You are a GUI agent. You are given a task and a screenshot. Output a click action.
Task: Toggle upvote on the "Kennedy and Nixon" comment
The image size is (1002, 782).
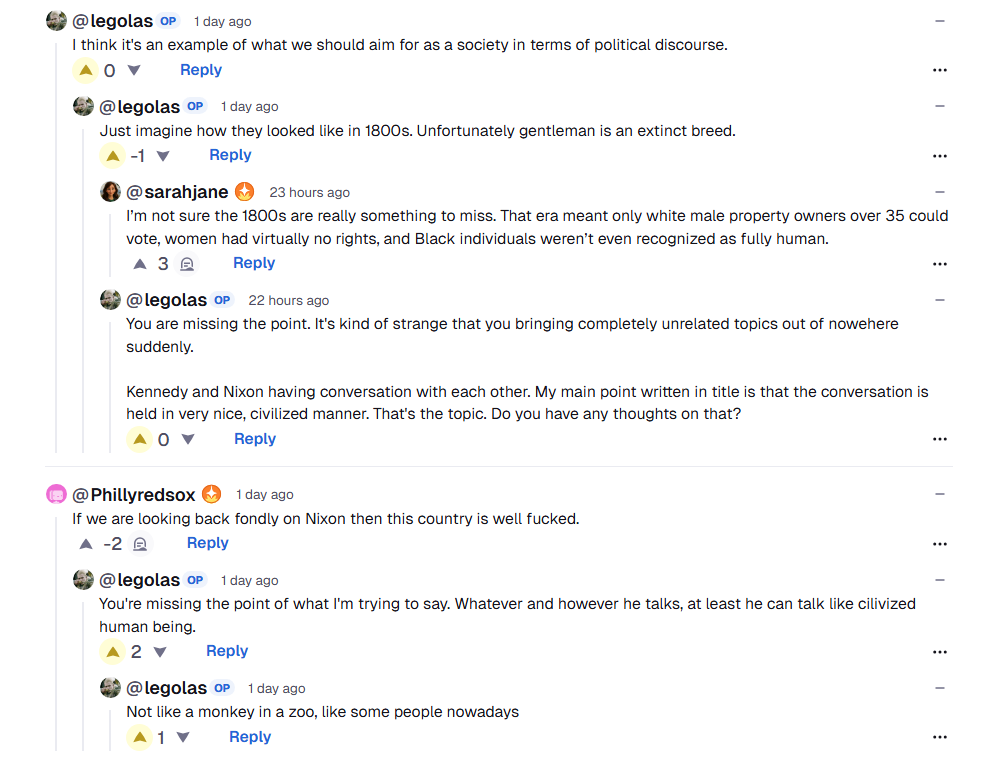click(140, 439)
